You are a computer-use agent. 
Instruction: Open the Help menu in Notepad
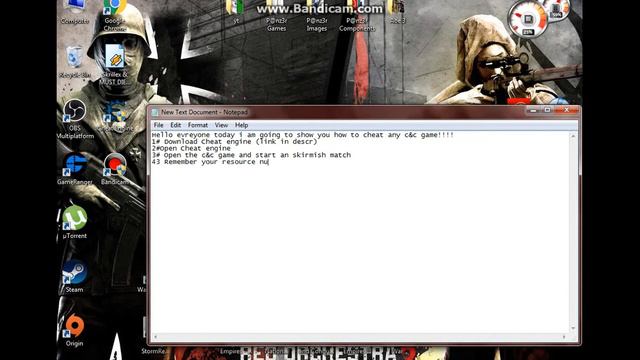[241, 125]
